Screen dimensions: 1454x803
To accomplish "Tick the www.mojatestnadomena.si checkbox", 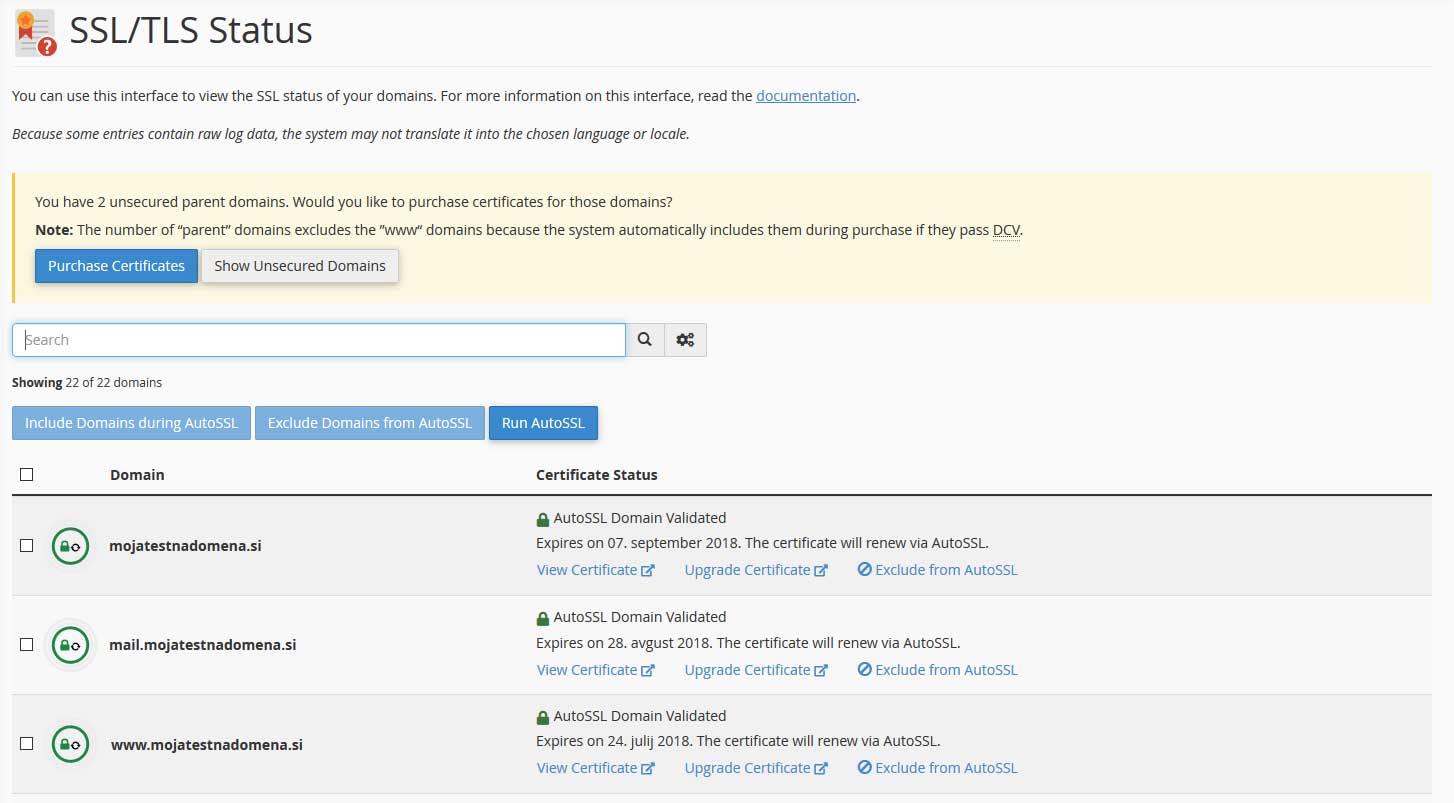I will [27, 744].
